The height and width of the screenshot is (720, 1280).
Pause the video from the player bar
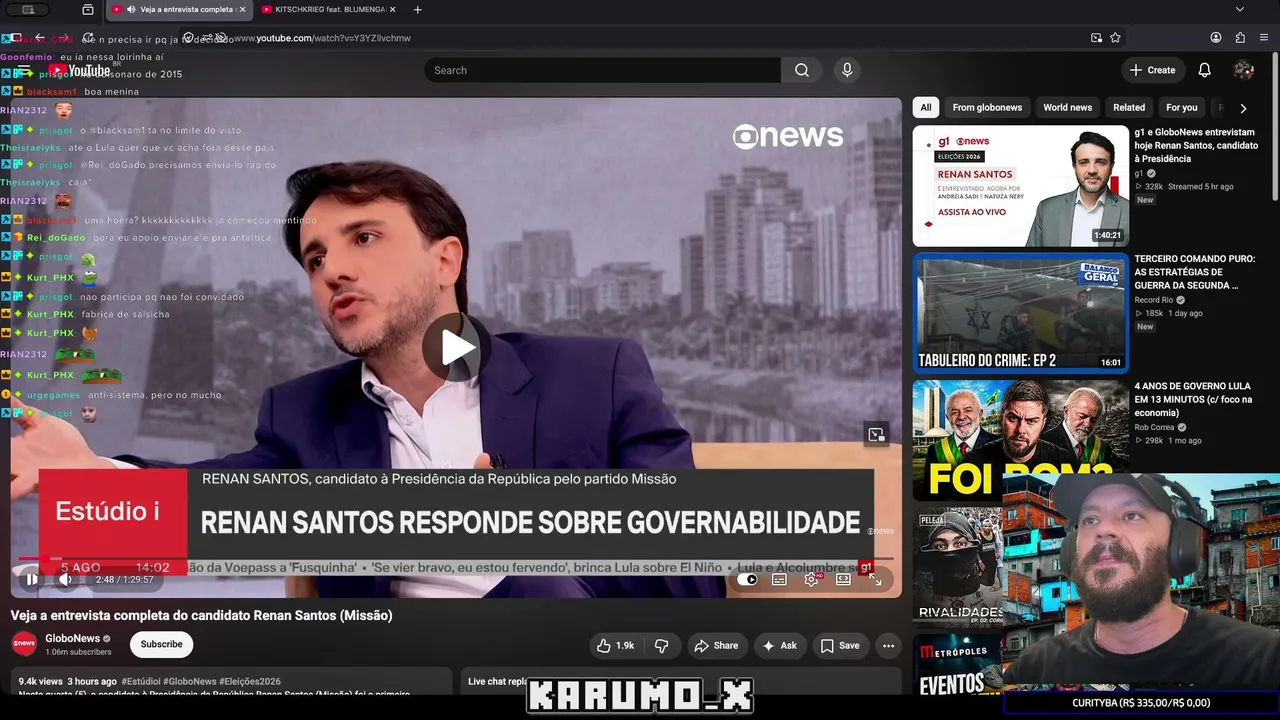click(x=32, y=579)
